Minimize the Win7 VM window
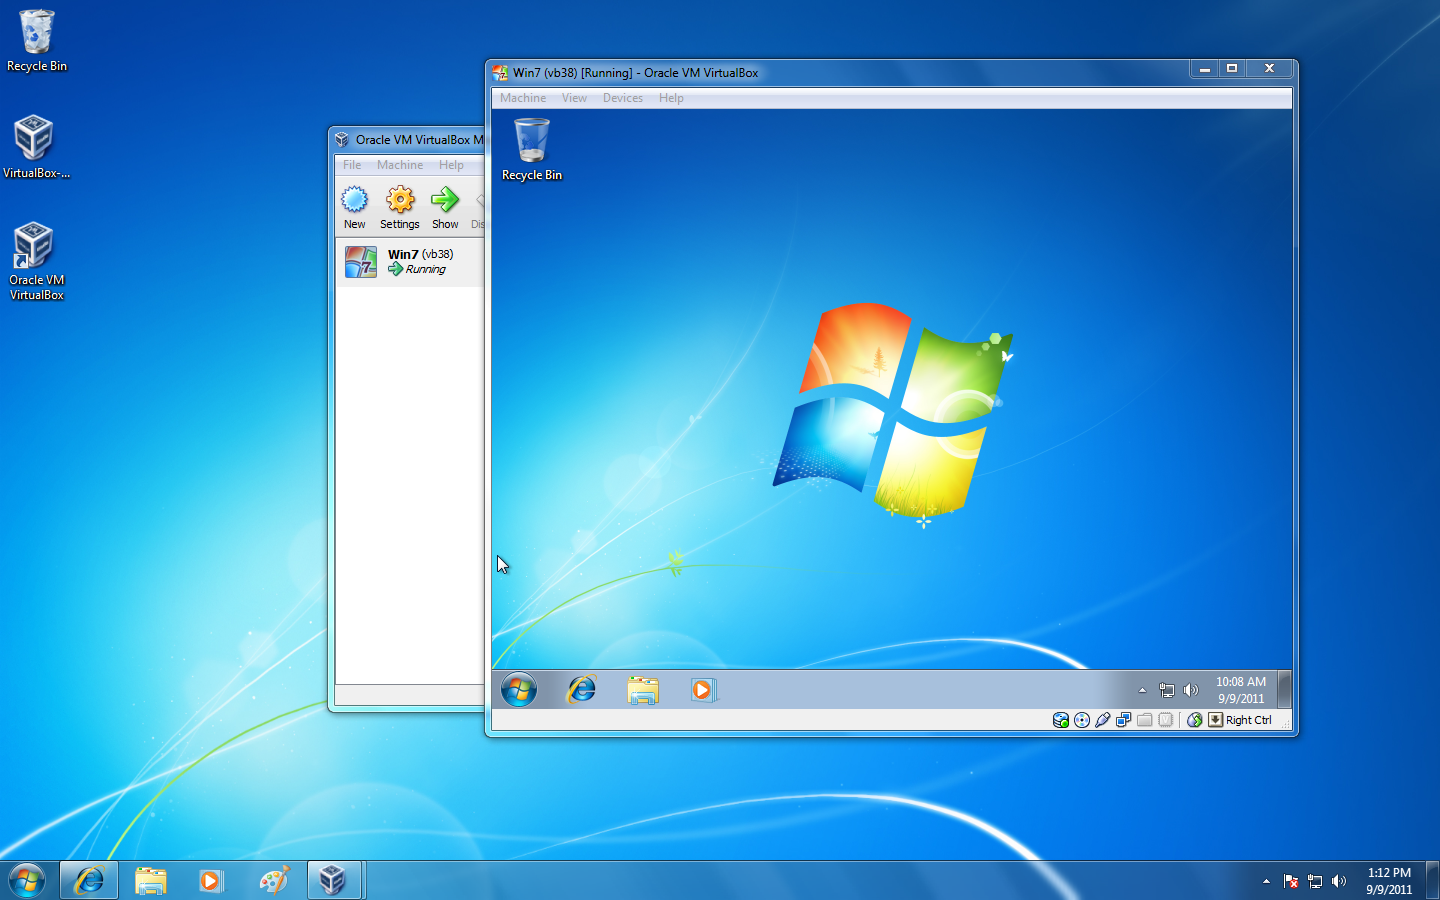The width and height of the screenshot is (1440, 900). click(x=1205, y=69)
